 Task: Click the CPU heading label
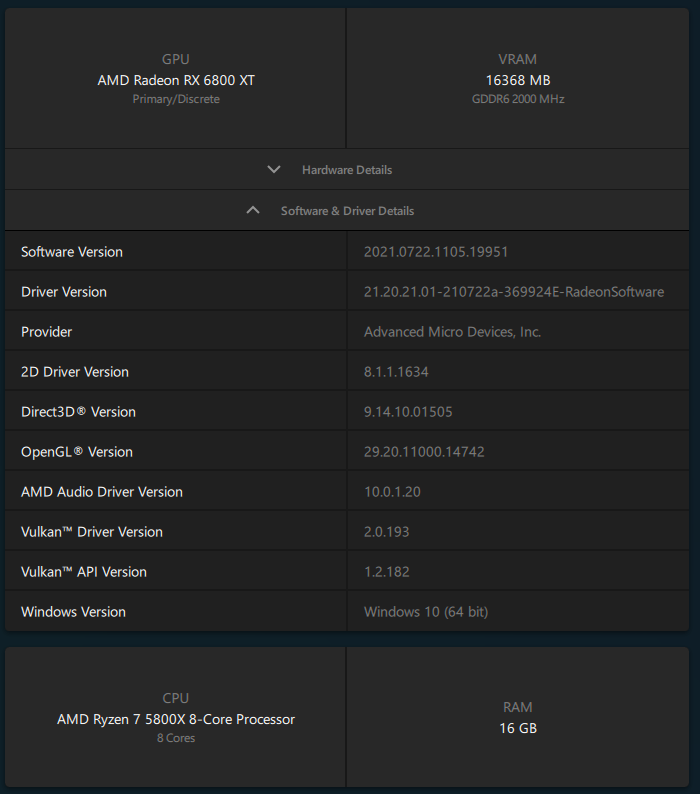pos(176,698)
